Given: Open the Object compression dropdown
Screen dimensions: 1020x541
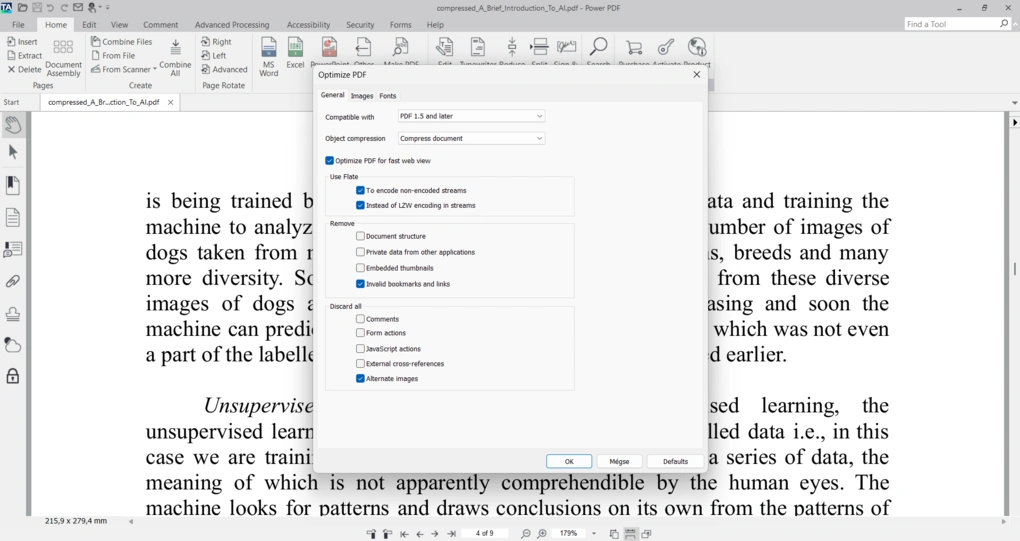Looking at the screenshot, I should click(471, 139).
